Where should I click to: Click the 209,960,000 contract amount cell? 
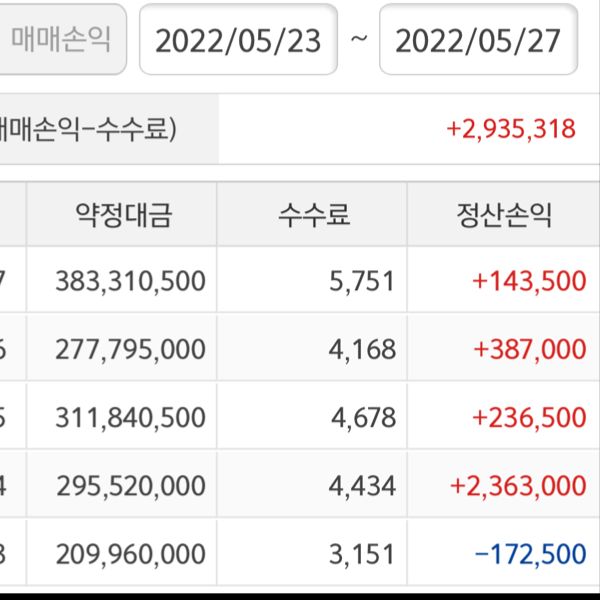point(130,553)
